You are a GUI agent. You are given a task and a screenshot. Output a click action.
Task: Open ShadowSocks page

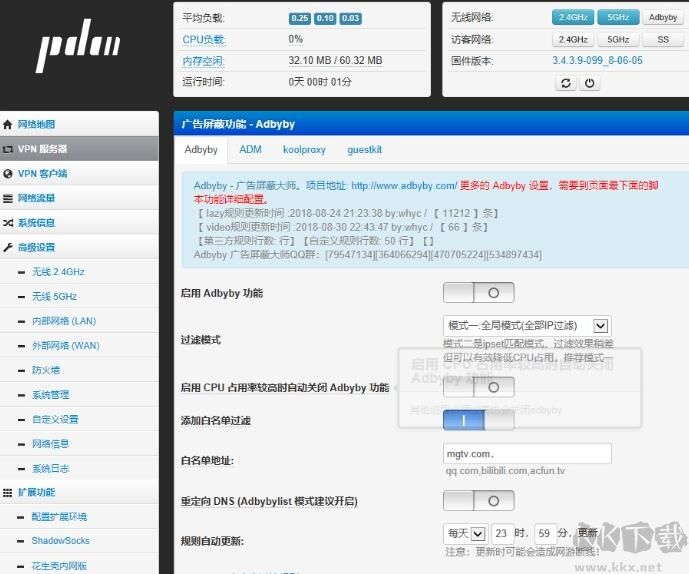pos(61,541)
